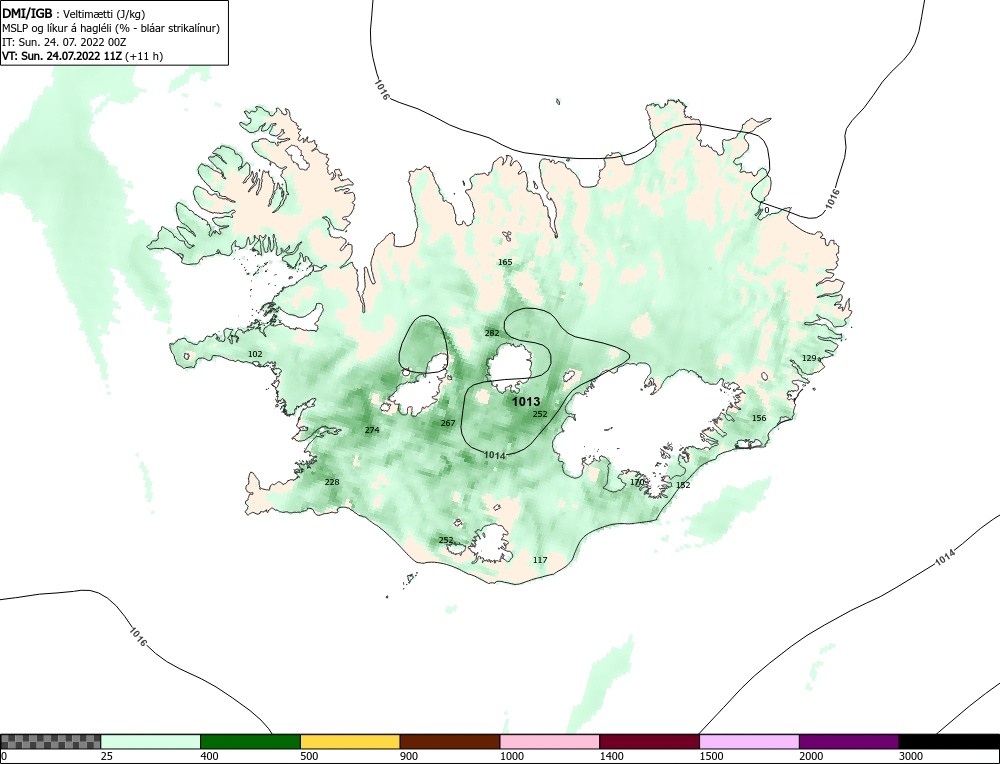Image resolution: width=1000 pixels, height=764 pixels.
Task: Click the maroon 1400–1500 legend swatch
Action: tap(649, 742)
